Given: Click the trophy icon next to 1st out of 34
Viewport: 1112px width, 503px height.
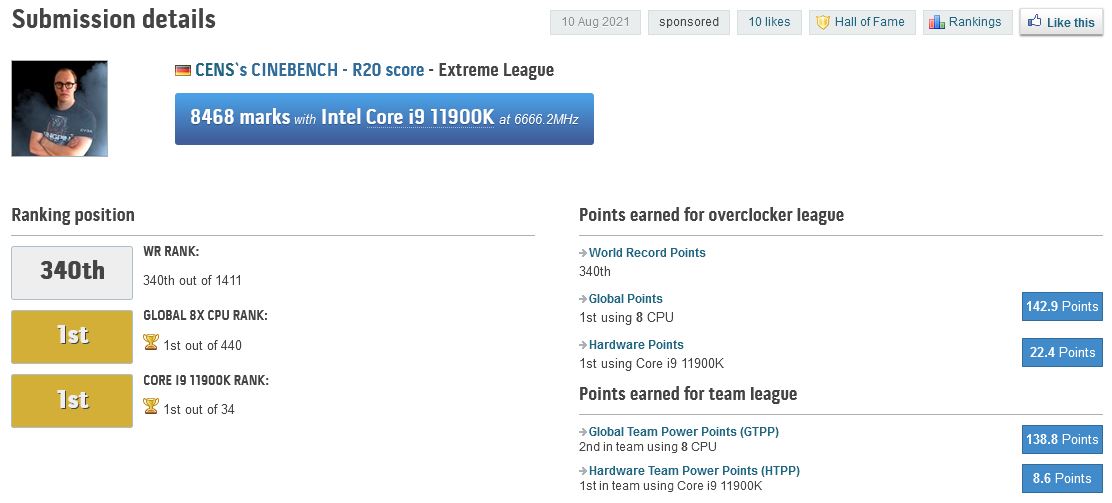Looking at the screenshot, I should [x=150, y=407].
